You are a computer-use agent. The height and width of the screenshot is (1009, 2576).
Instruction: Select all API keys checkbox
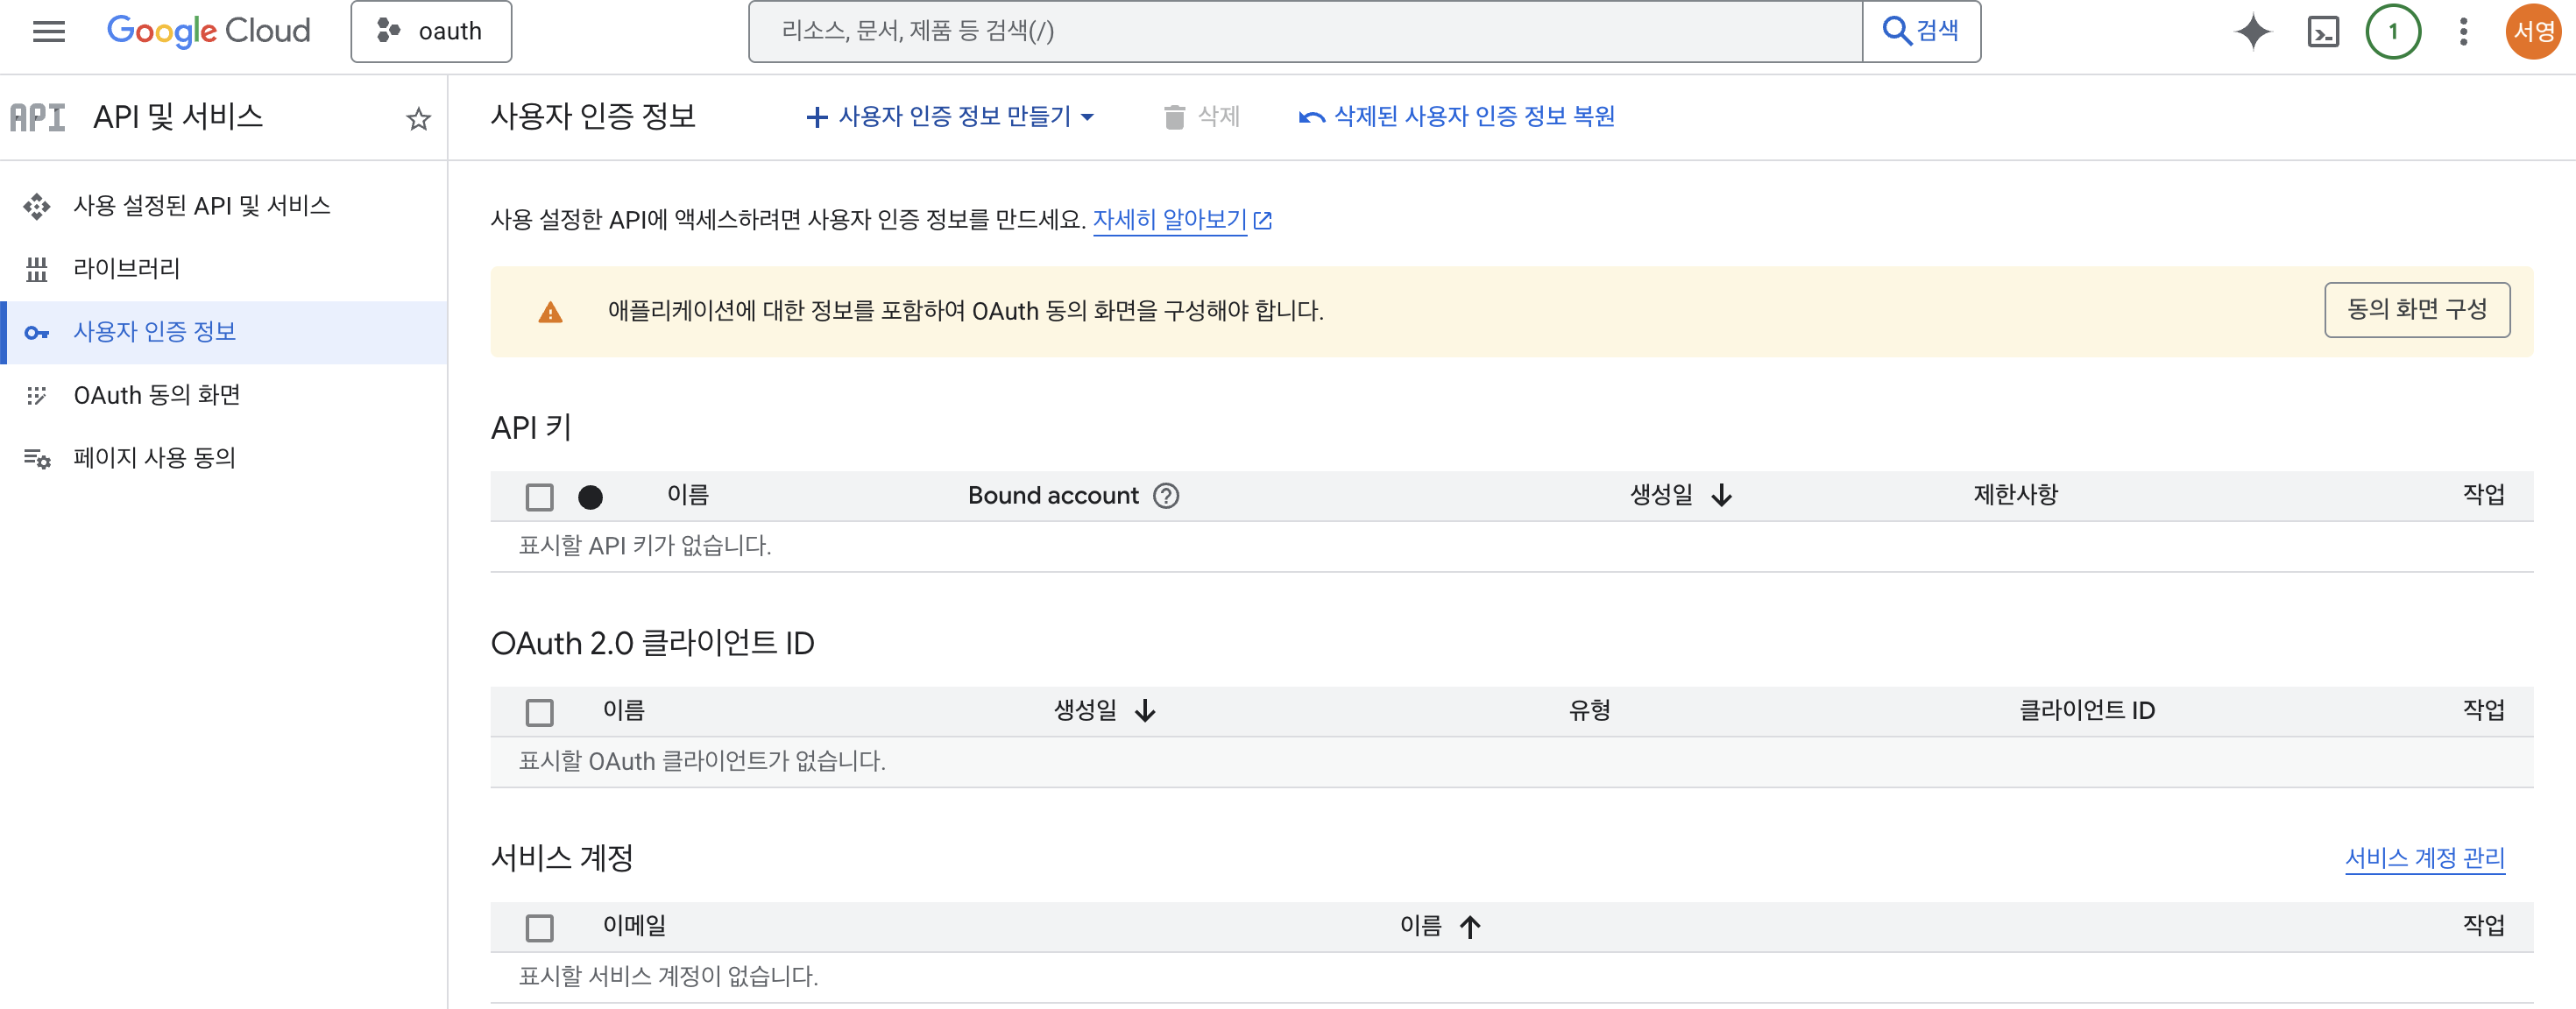tap(539, 497)
